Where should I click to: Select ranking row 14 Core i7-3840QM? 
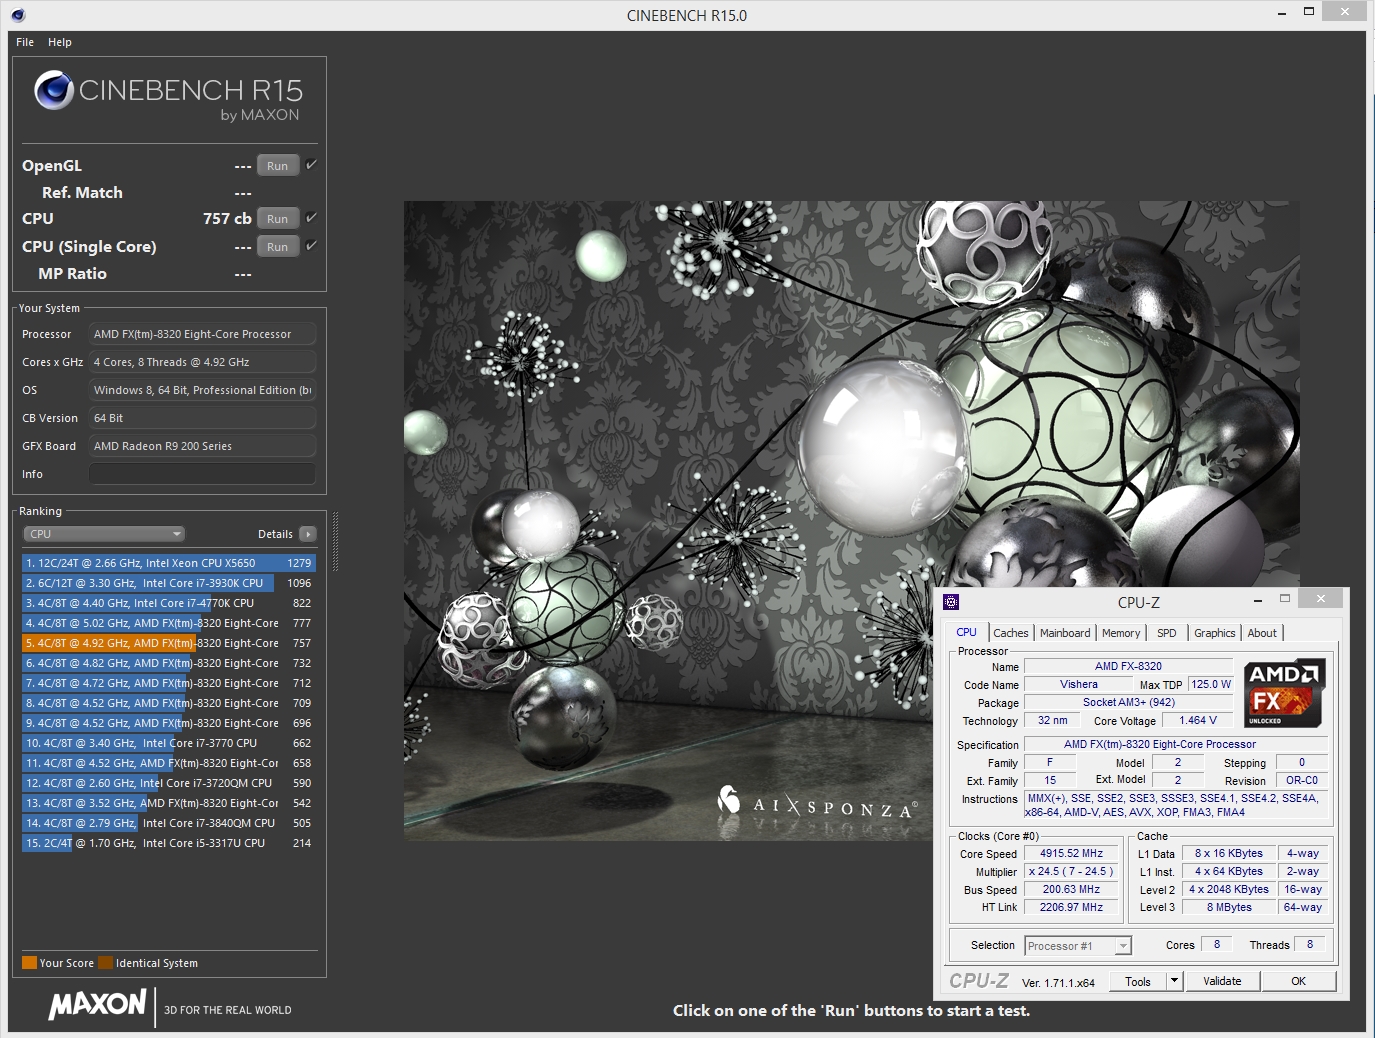tap(168, 823)
